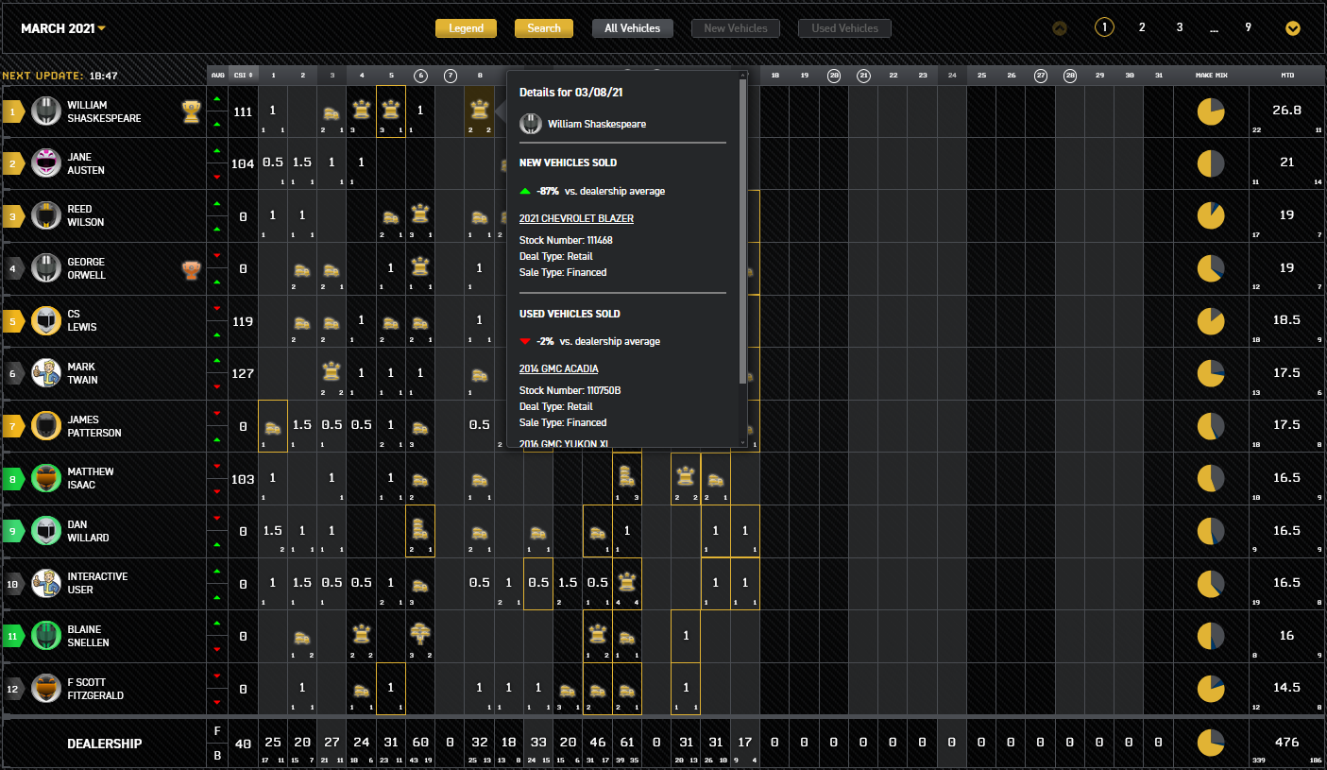Click Dan Willard's day 6 highlighted car cell

pyautogui.click(x=420, y=531)
